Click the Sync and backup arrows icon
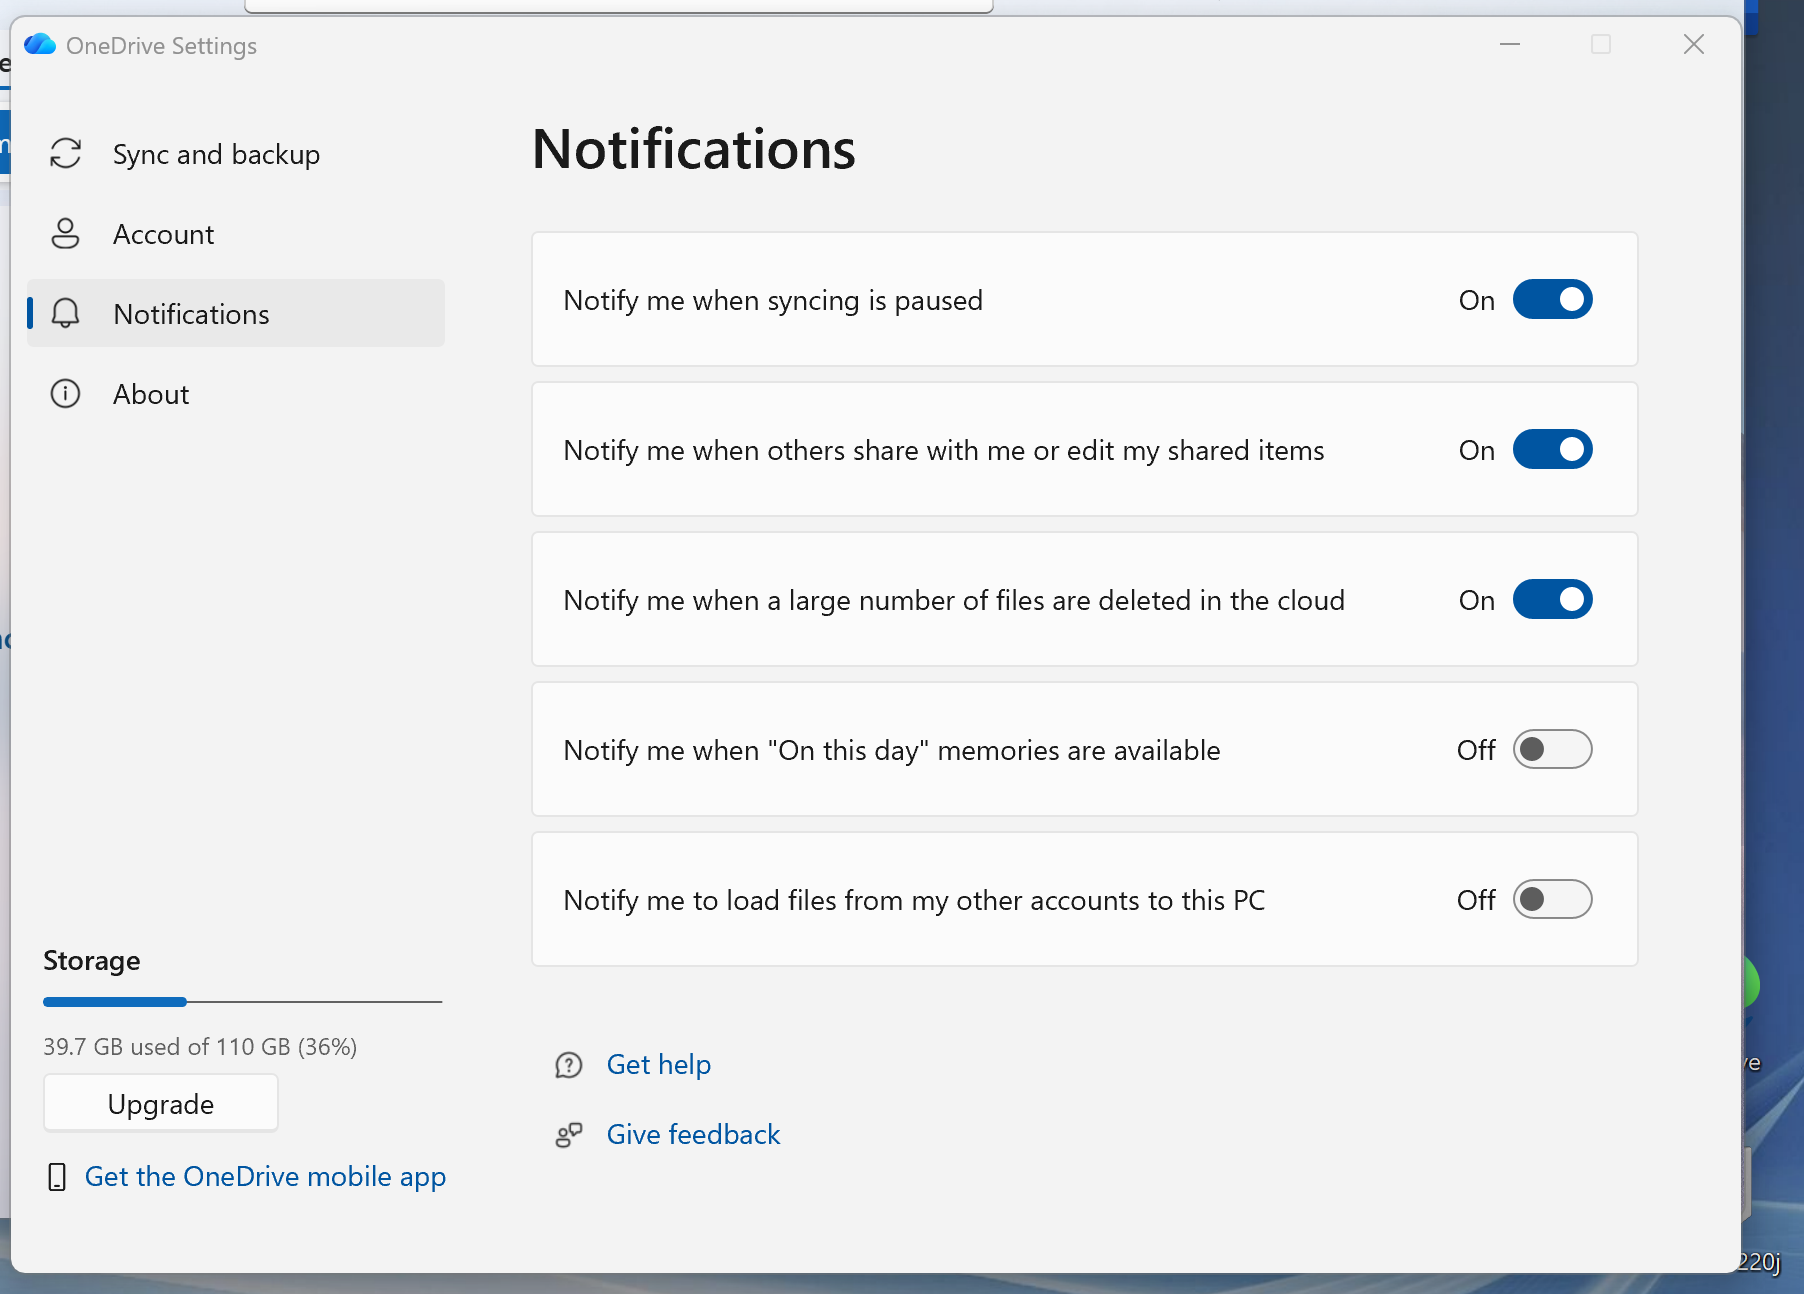This screenshot has height=1294, width=1804. point(66,154)
